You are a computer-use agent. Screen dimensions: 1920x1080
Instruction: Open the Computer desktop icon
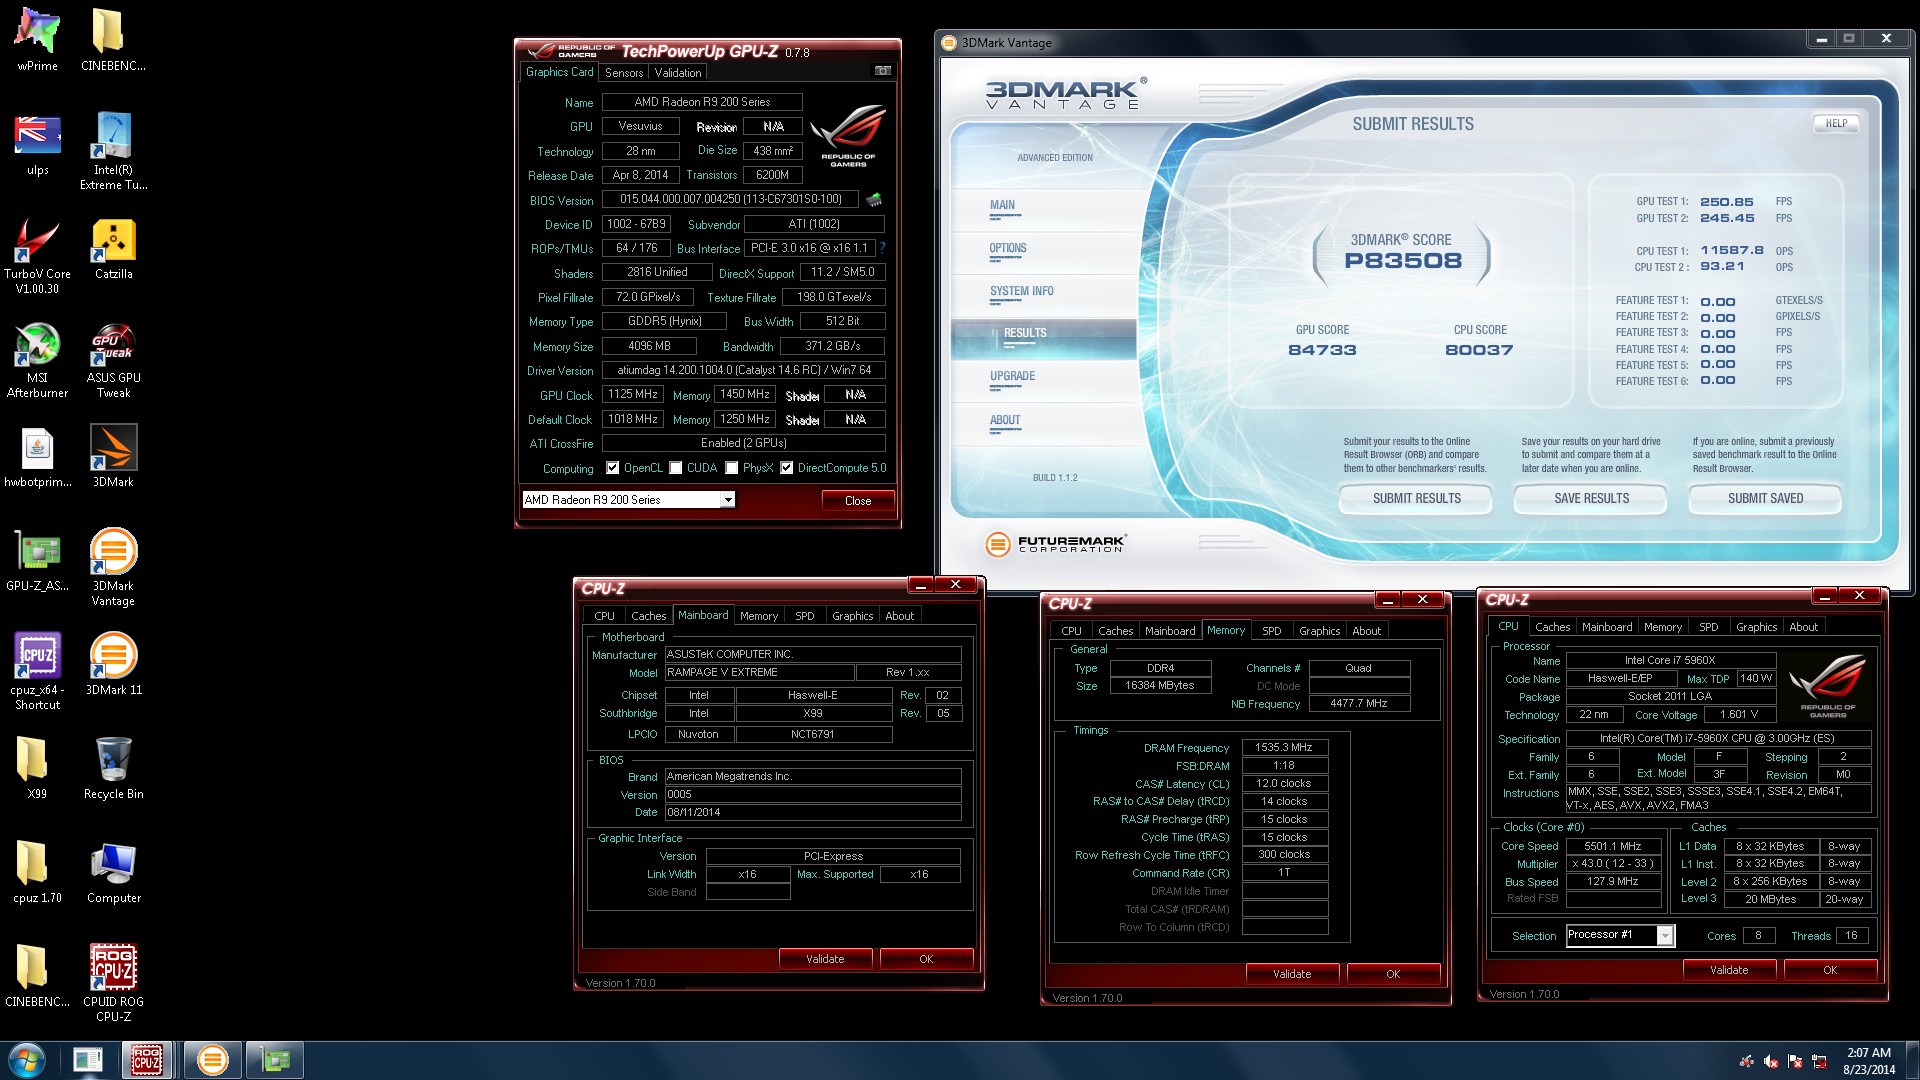point(113,873)
